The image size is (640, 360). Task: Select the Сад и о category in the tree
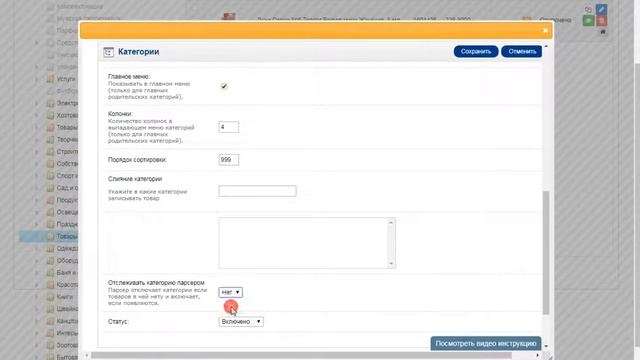pyautogui.click(x=67, y=188)
